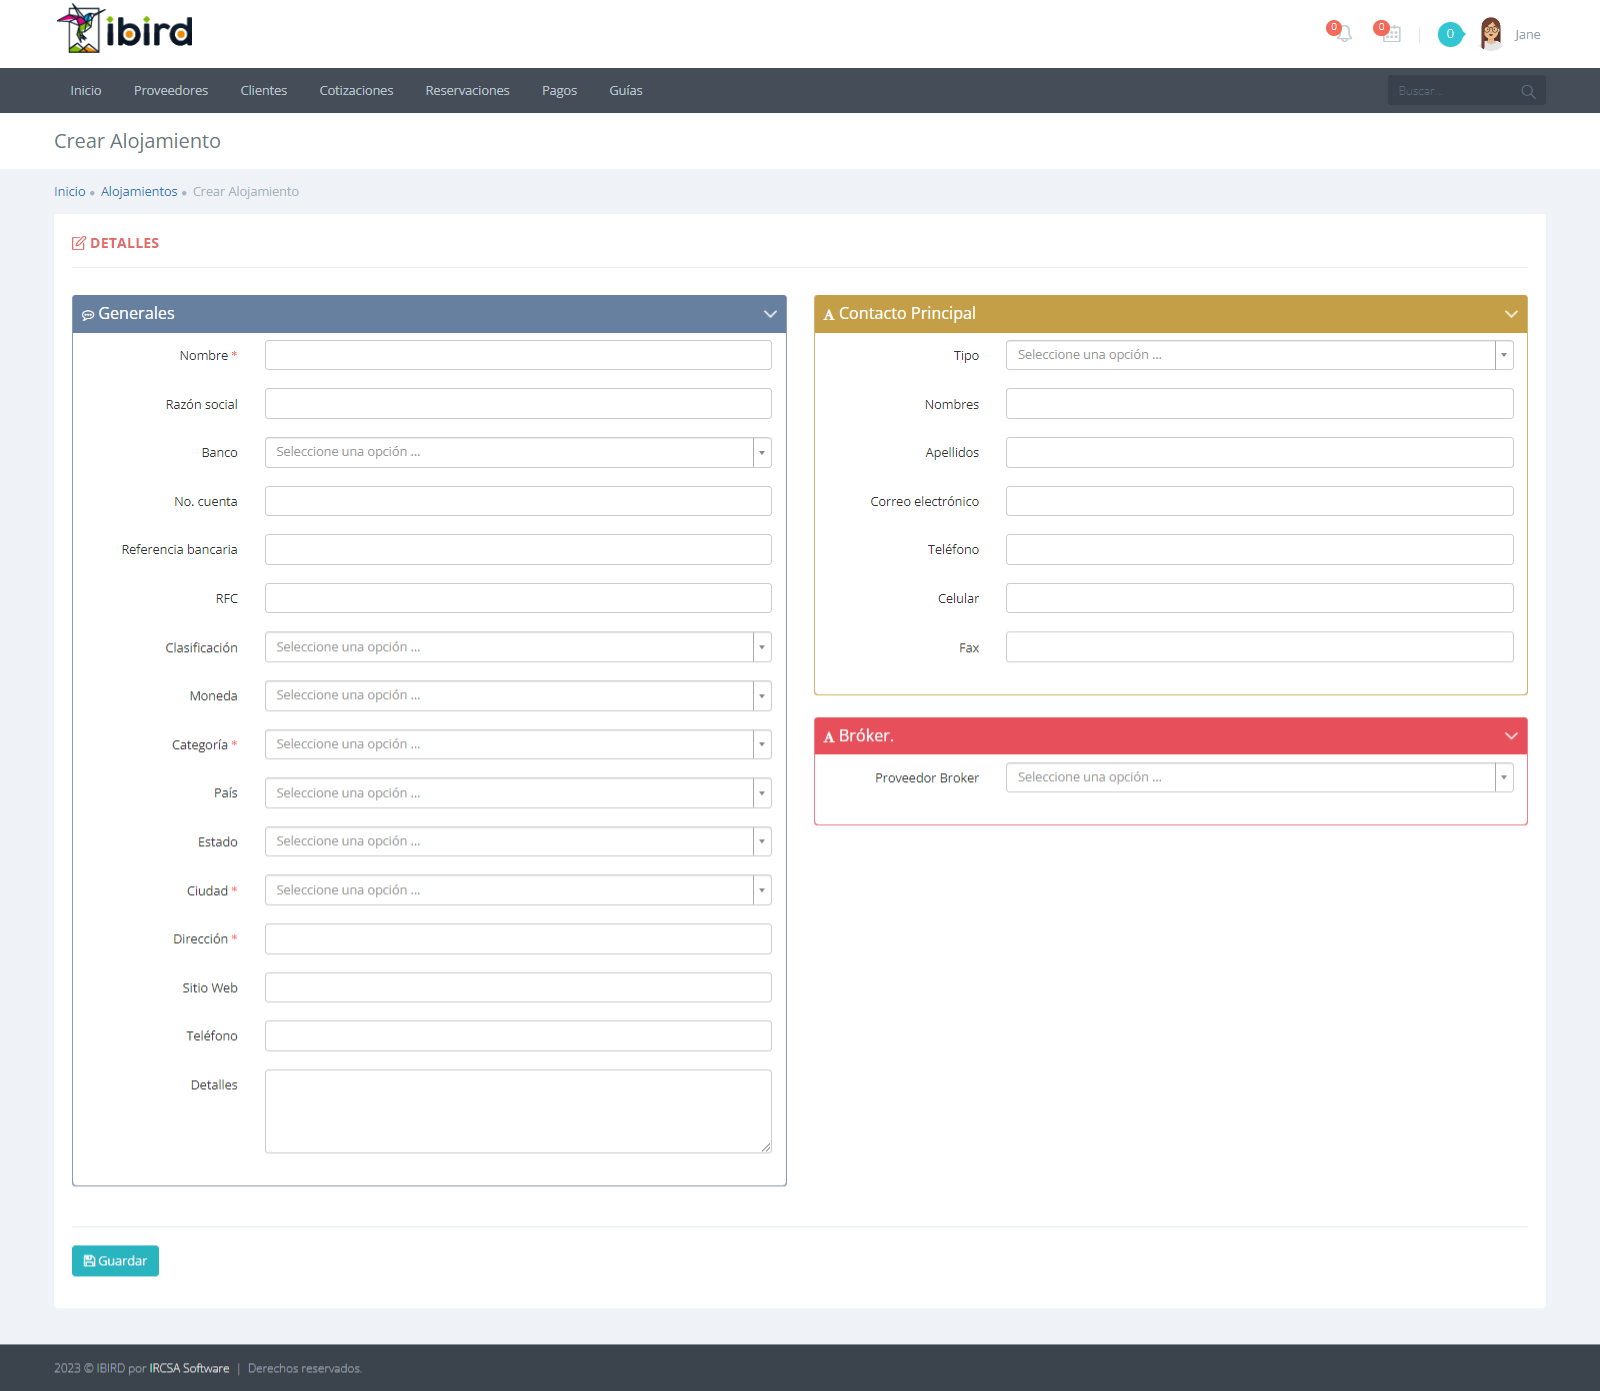The image size is (1600, 1391).
Task: Open the Banco dropdown
Action: pos(518,452)
